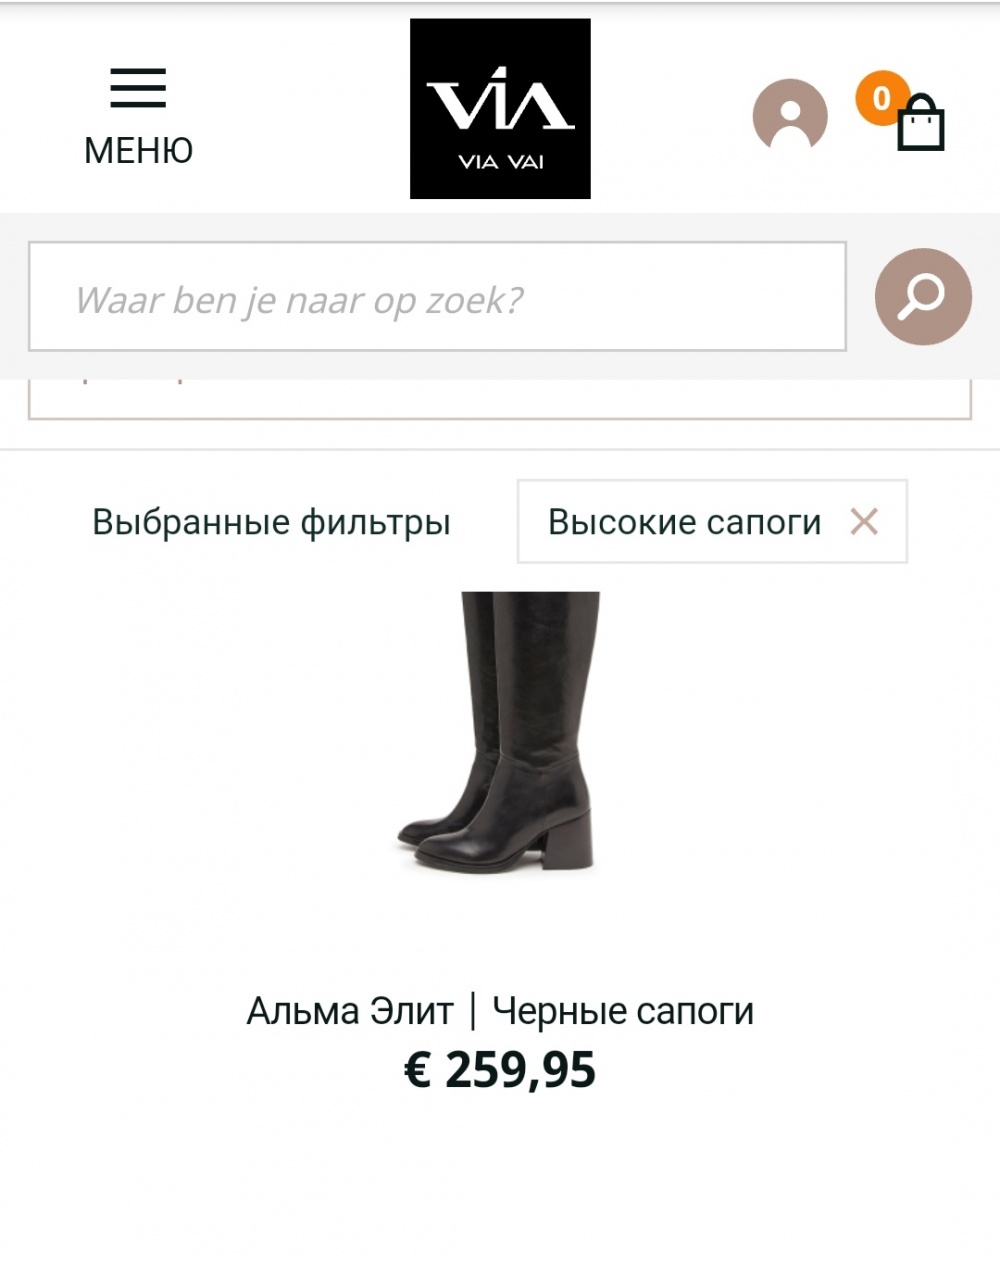Tap the МЕНЮ label
Image resolution: width=1000 pixels, height=1262 pixels.
pos(138,151)
